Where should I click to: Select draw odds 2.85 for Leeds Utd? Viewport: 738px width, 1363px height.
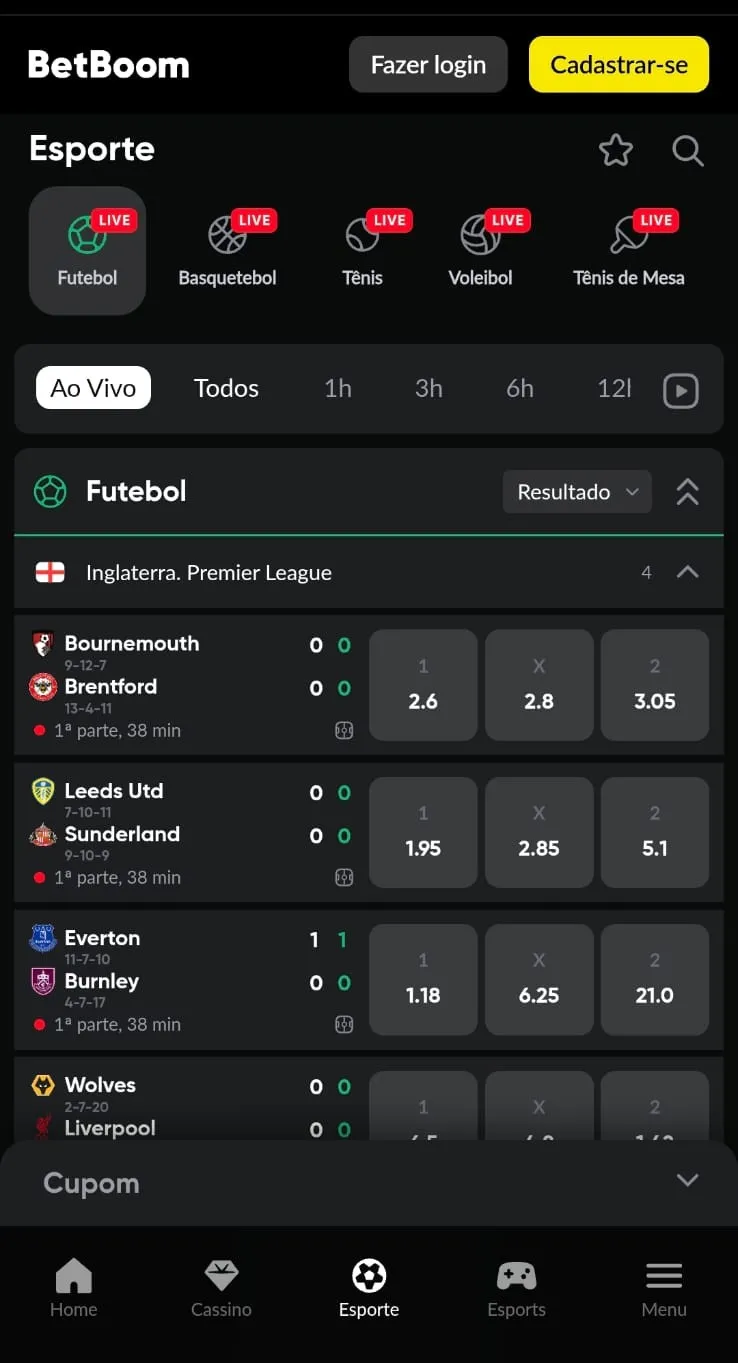click(539, 832)
